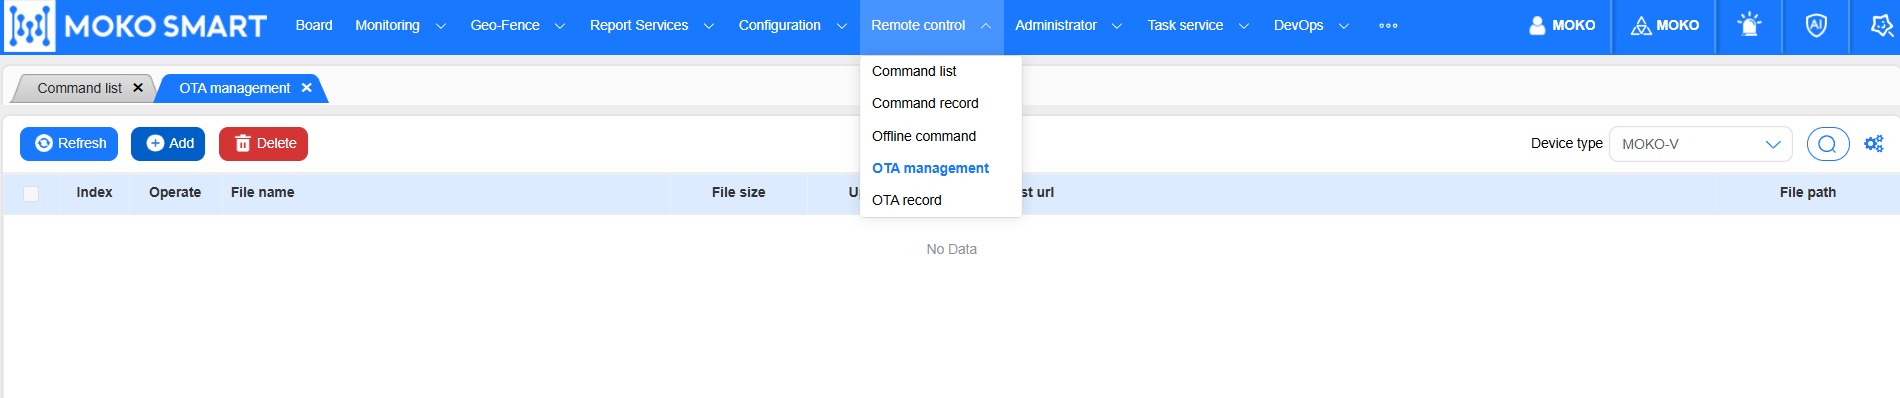Open the alarm siren notifications icon

[x=1749, y=25]
